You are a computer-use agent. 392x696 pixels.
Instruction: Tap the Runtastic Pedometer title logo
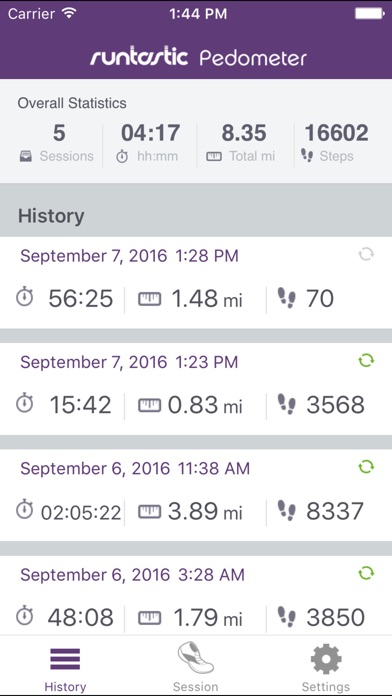pos(198,58)
